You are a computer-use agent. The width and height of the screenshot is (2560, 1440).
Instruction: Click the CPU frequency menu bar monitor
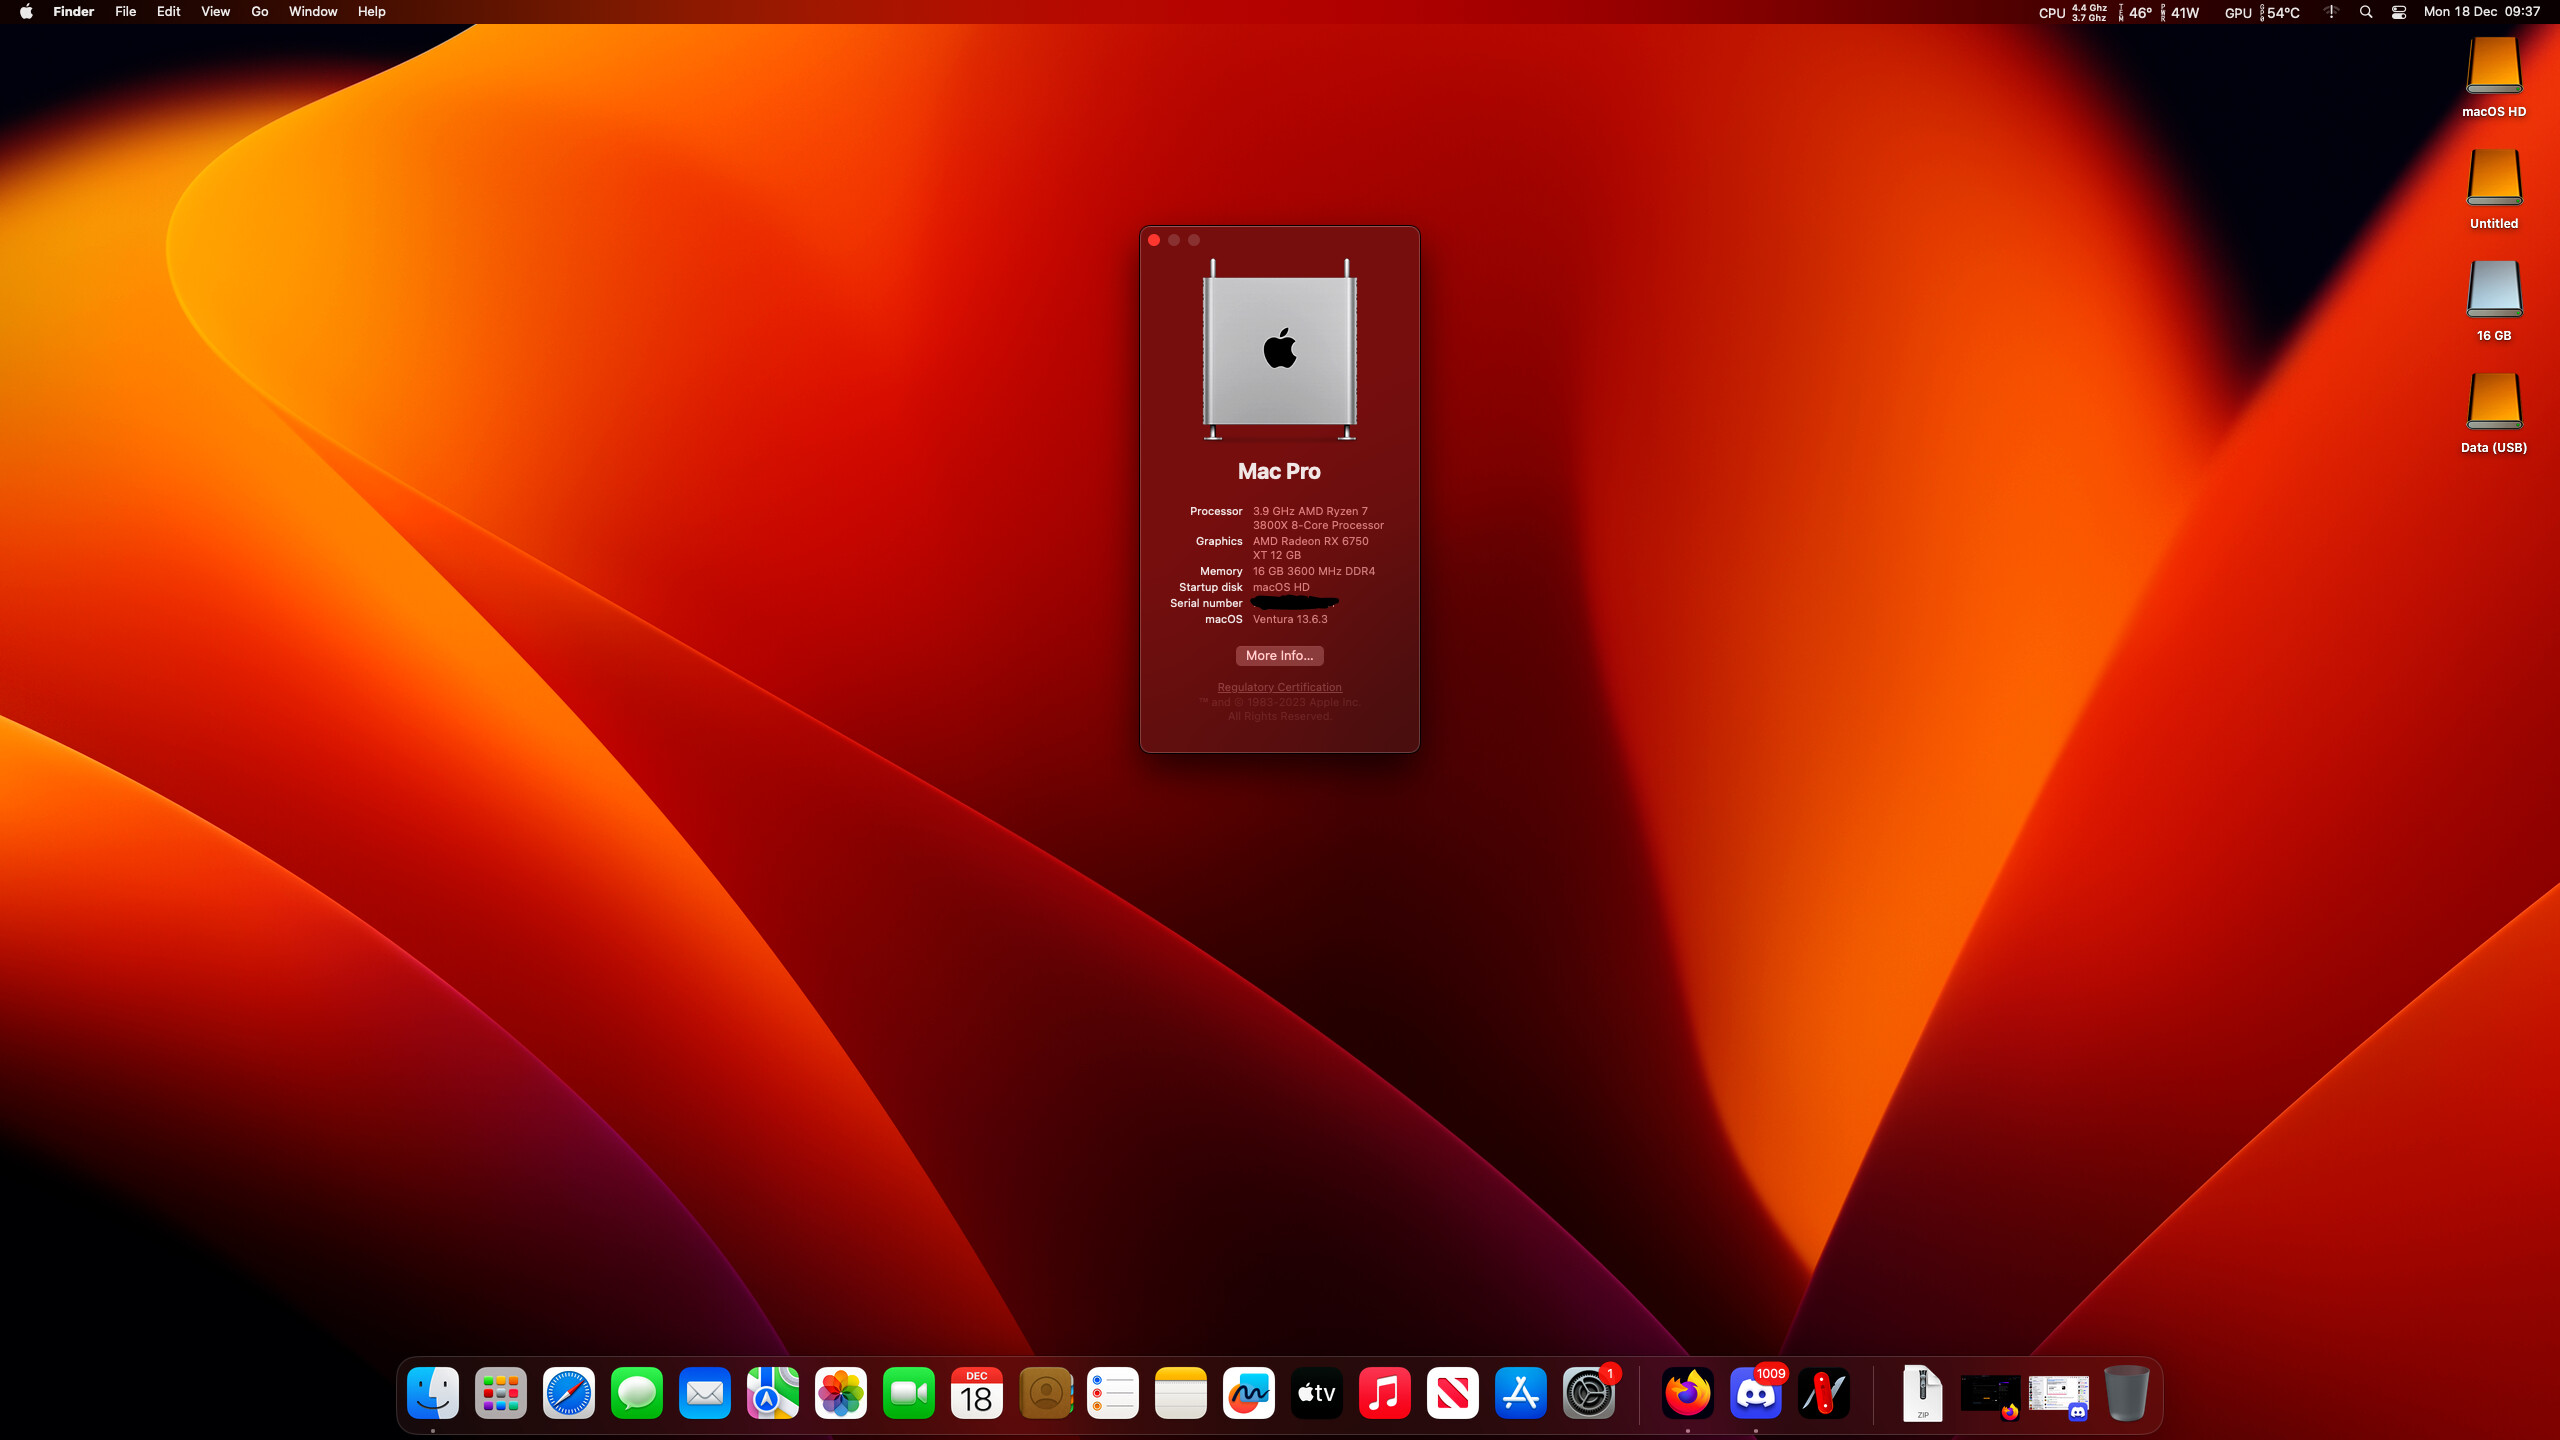2073,12
